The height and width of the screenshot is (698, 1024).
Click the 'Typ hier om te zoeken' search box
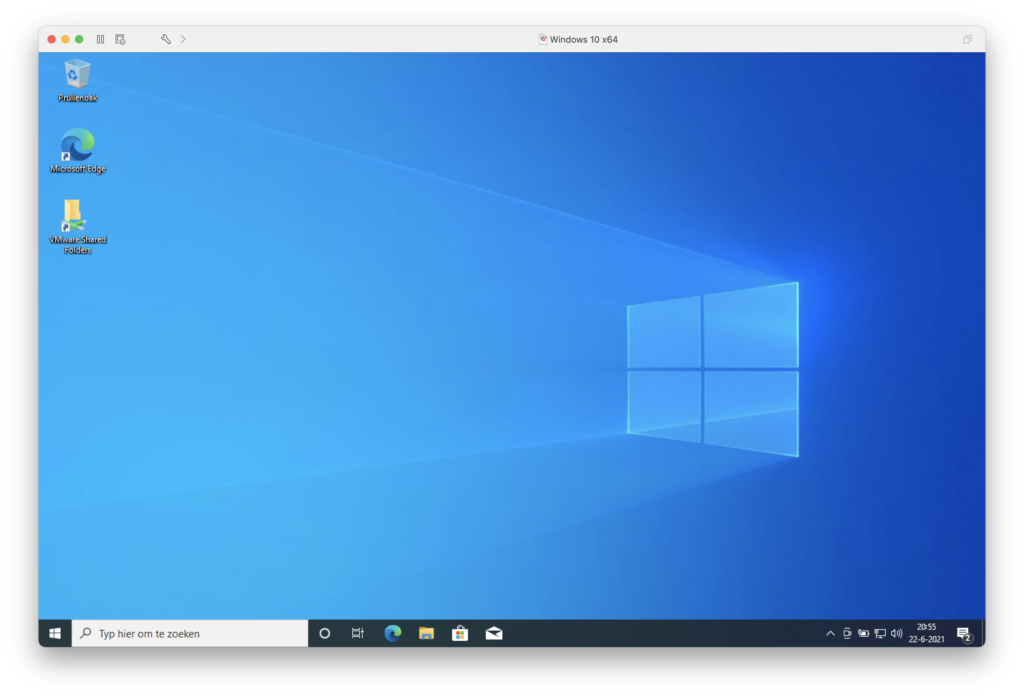189,633
